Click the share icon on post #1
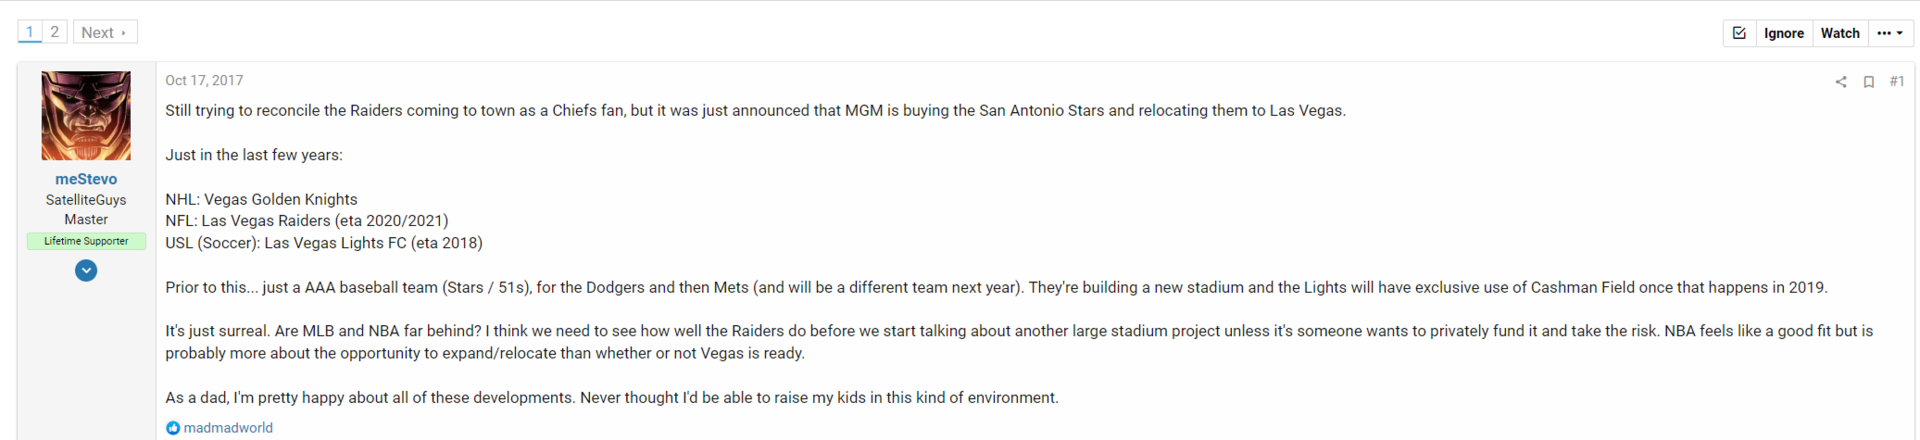1920x440 pixels. [1841, 82]
